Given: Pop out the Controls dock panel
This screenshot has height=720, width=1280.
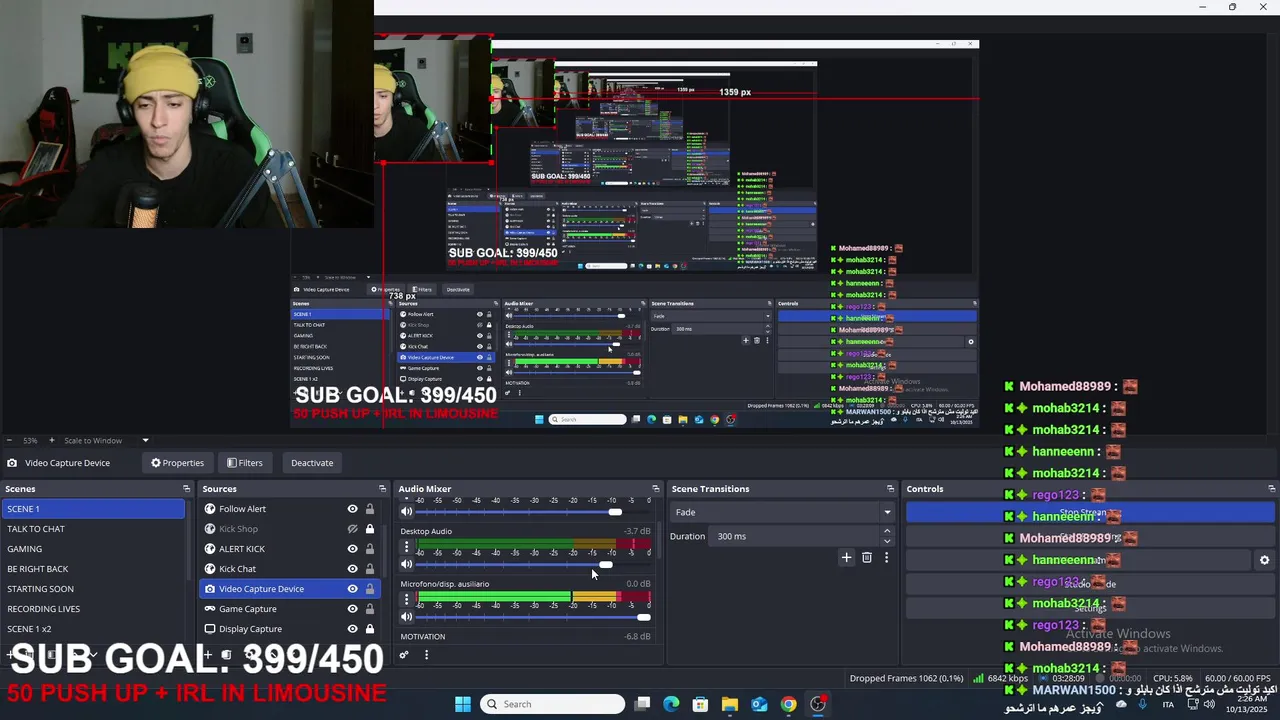Looking at the screenshot, I should point(1271,489).
